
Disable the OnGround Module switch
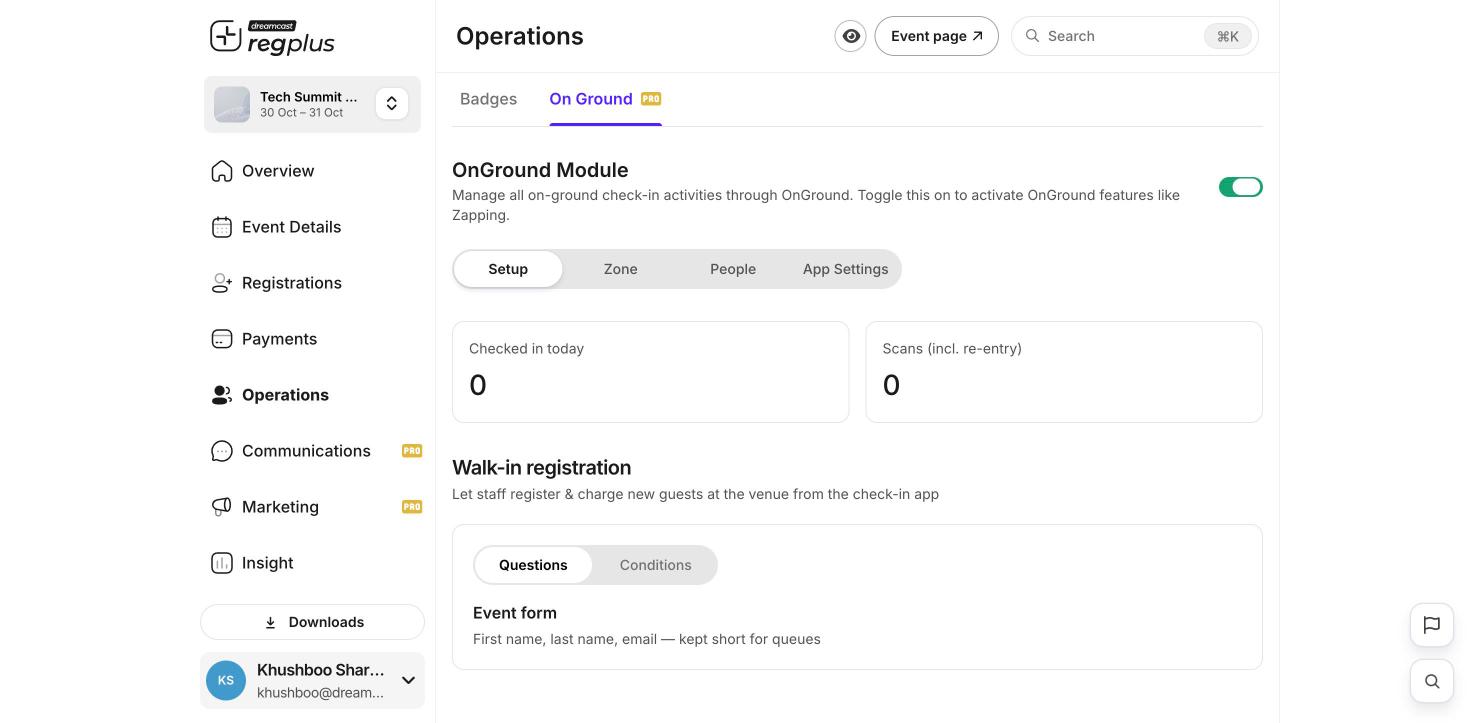(1241, 187)
